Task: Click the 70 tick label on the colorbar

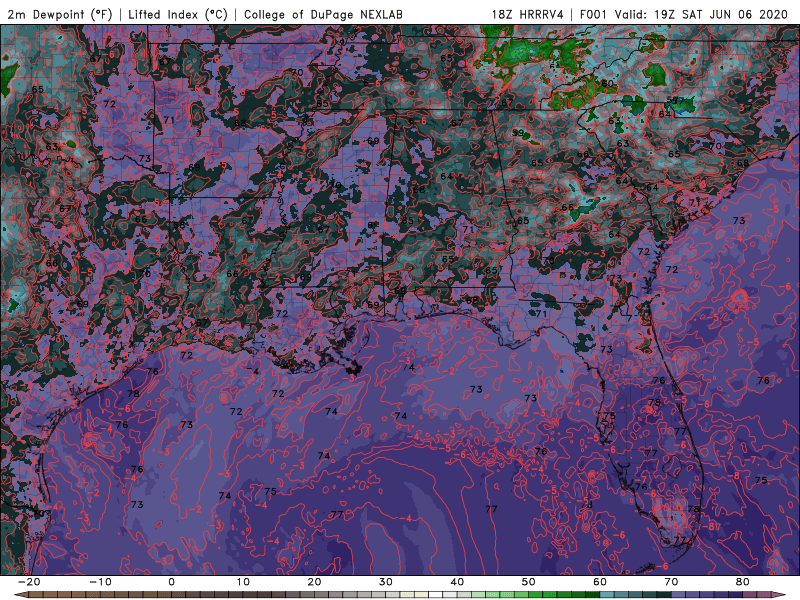Action: pyautogui.click(x=671, y=582)
